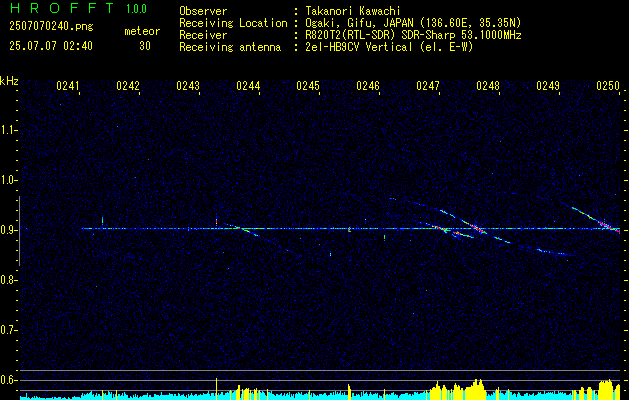
Task: Click time marker 0245
Action: [x=308, y=86]
